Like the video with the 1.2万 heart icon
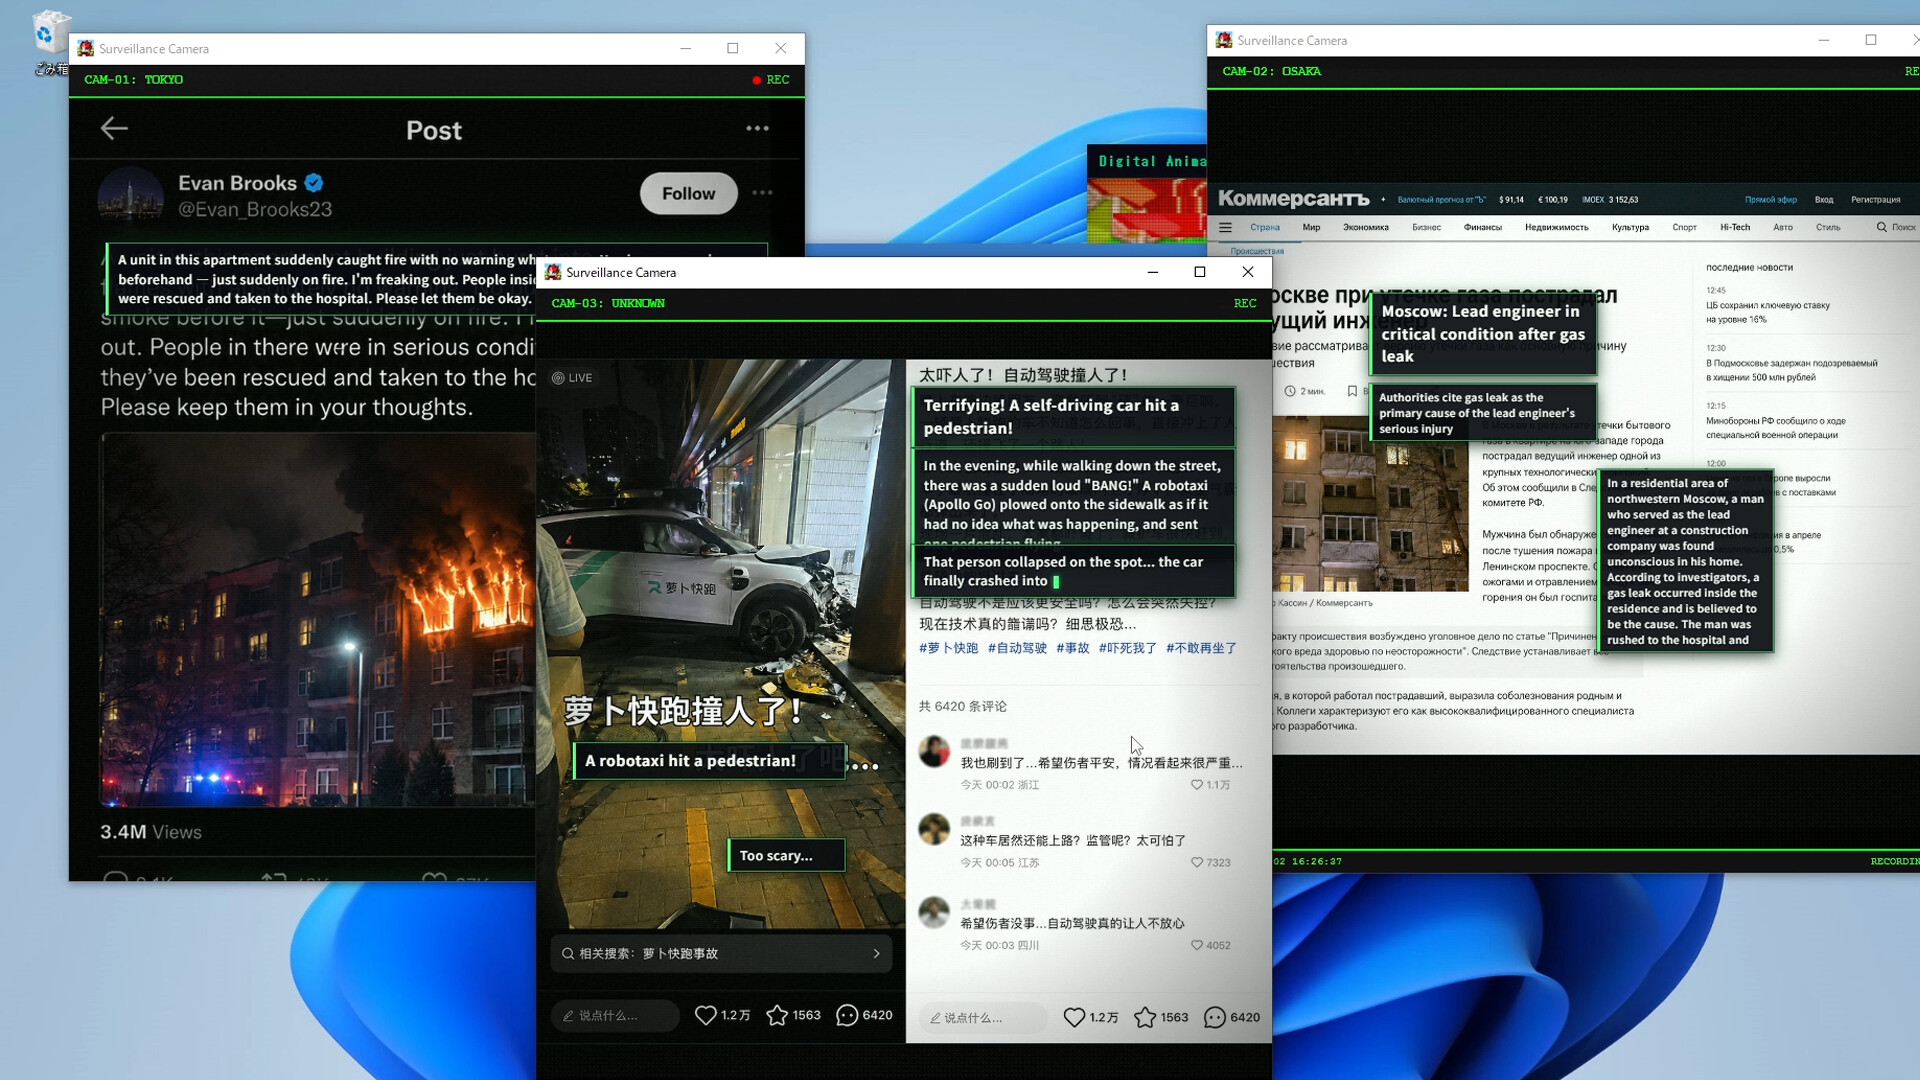 (705, 1015)
